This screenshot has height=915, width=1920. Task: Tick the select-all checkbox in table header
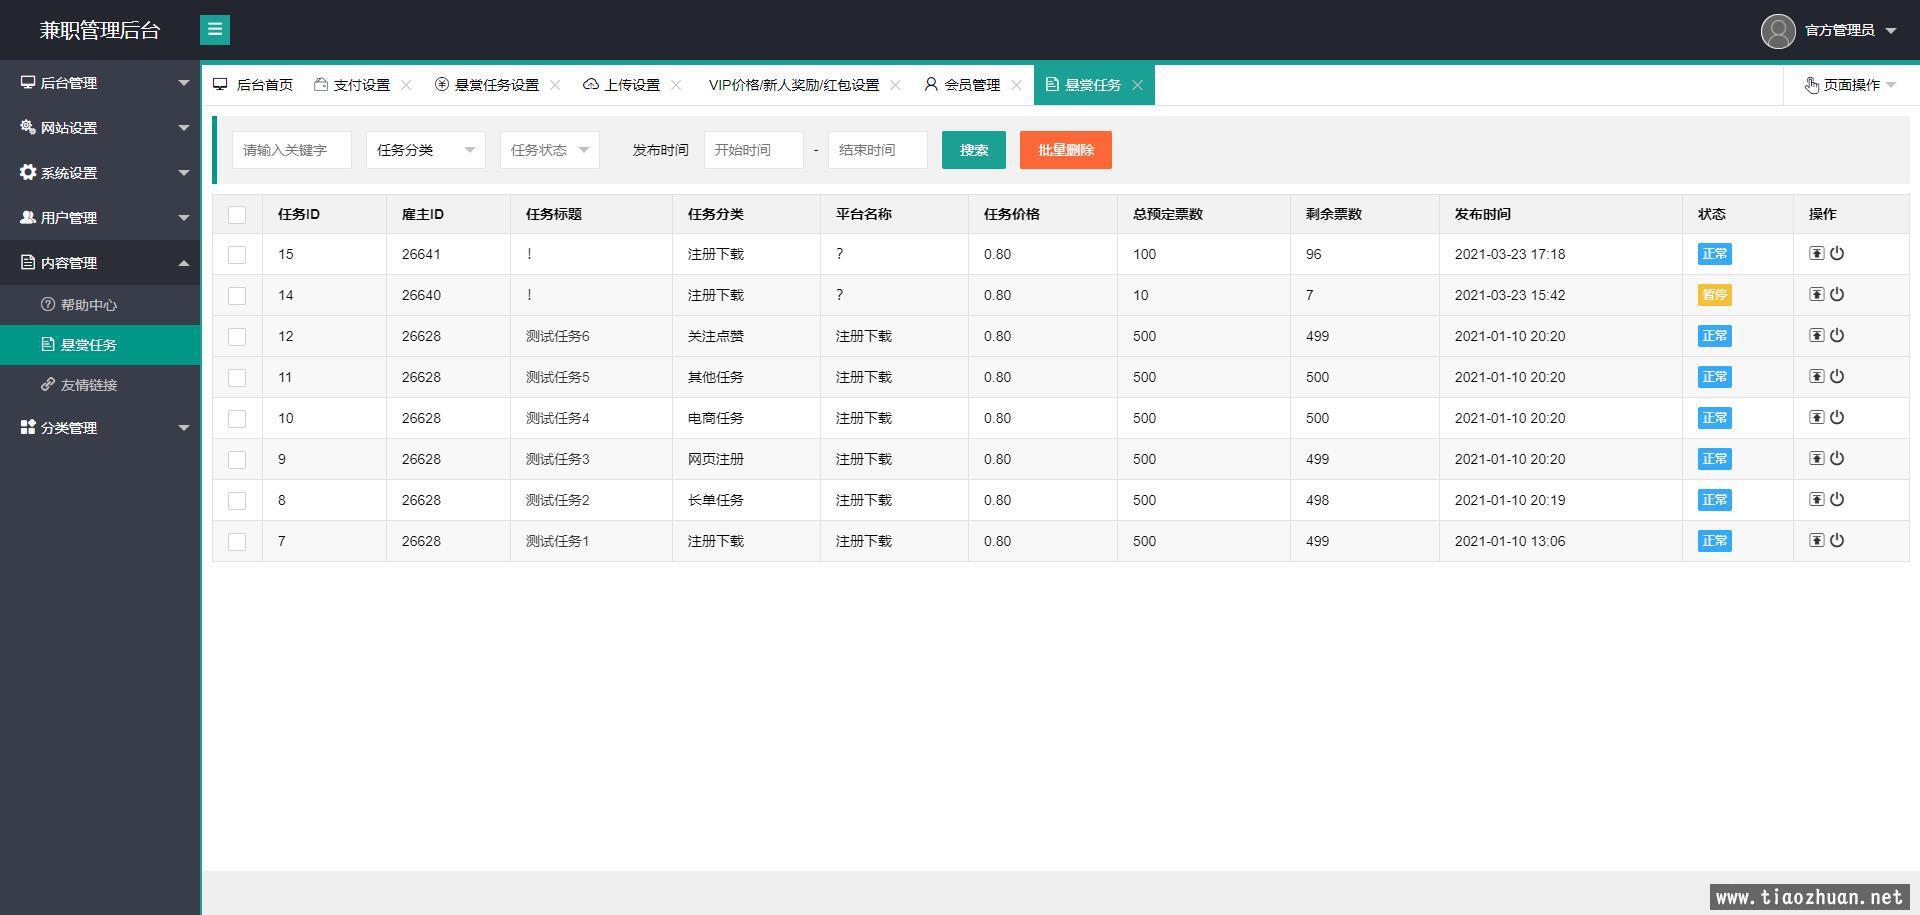point(237,214)
